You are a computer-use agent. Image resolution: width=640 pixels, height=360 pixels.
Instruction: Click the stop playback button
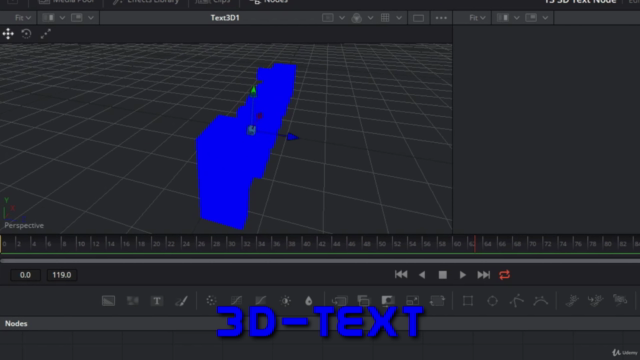pyautogui.click(x=442, y=275)
